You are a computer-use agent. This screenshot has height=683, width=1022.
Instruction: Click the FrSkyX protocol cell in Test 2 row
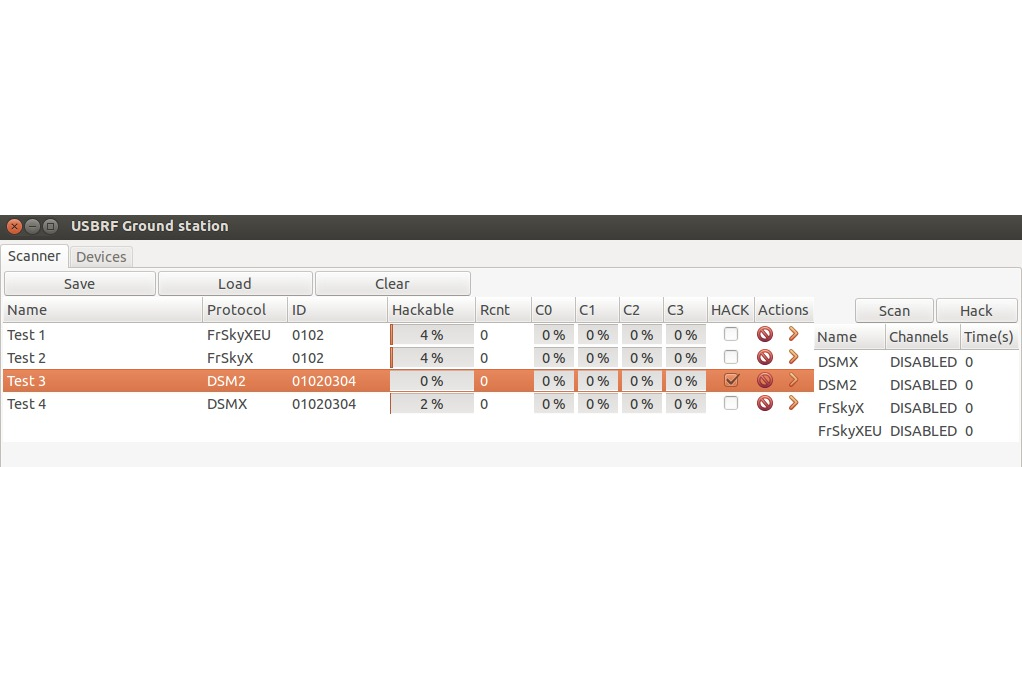click(230, 358)
